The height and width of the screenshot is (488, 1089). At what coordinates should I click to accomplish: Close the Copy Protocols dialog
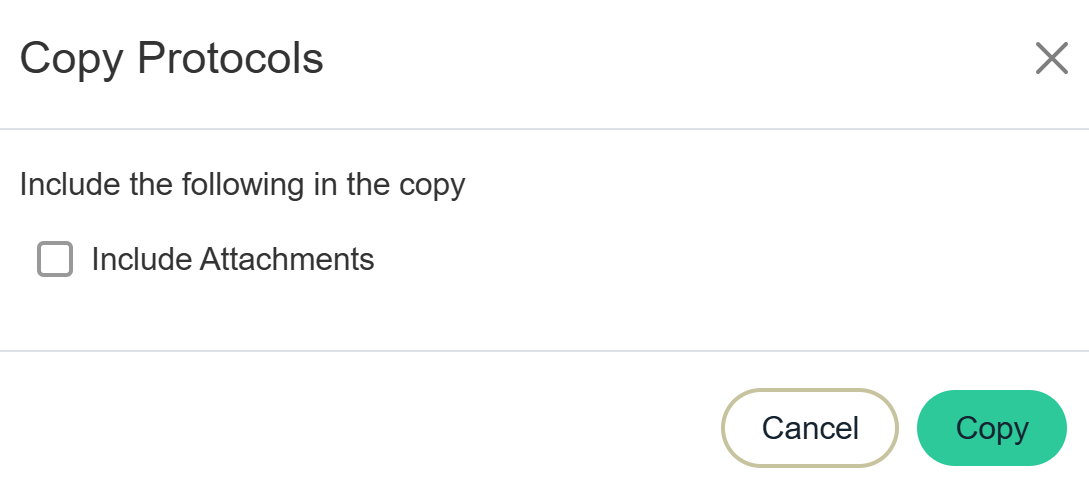(x=1051, y=59)
